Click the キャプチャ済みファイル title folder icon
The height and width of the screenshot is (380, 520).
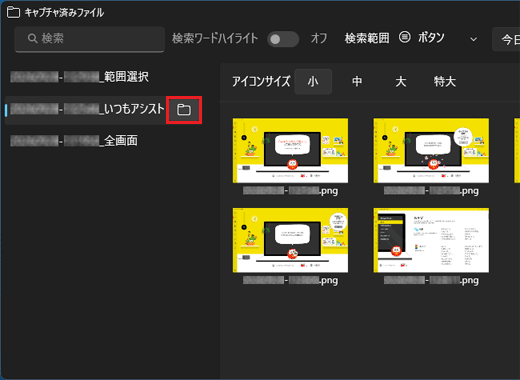13,12
